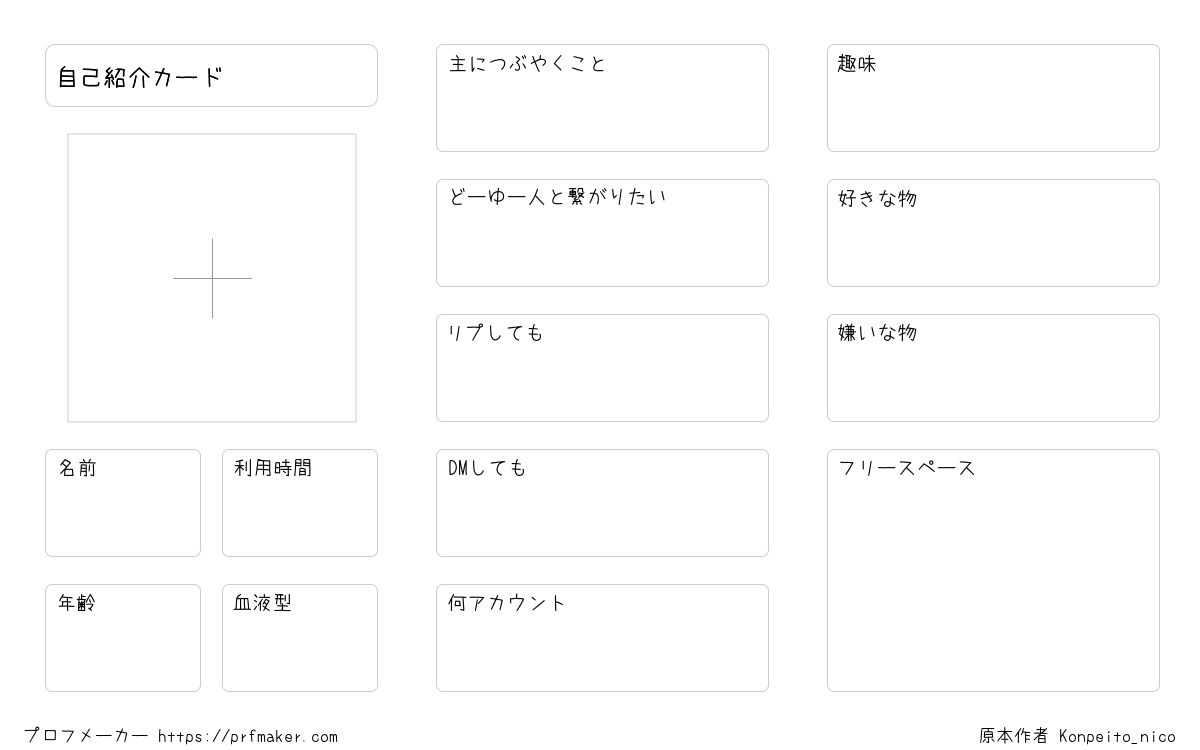This screenshot has height=750, width=1200.
Task: Select the 利用時間 box
Action: point(300,503)
